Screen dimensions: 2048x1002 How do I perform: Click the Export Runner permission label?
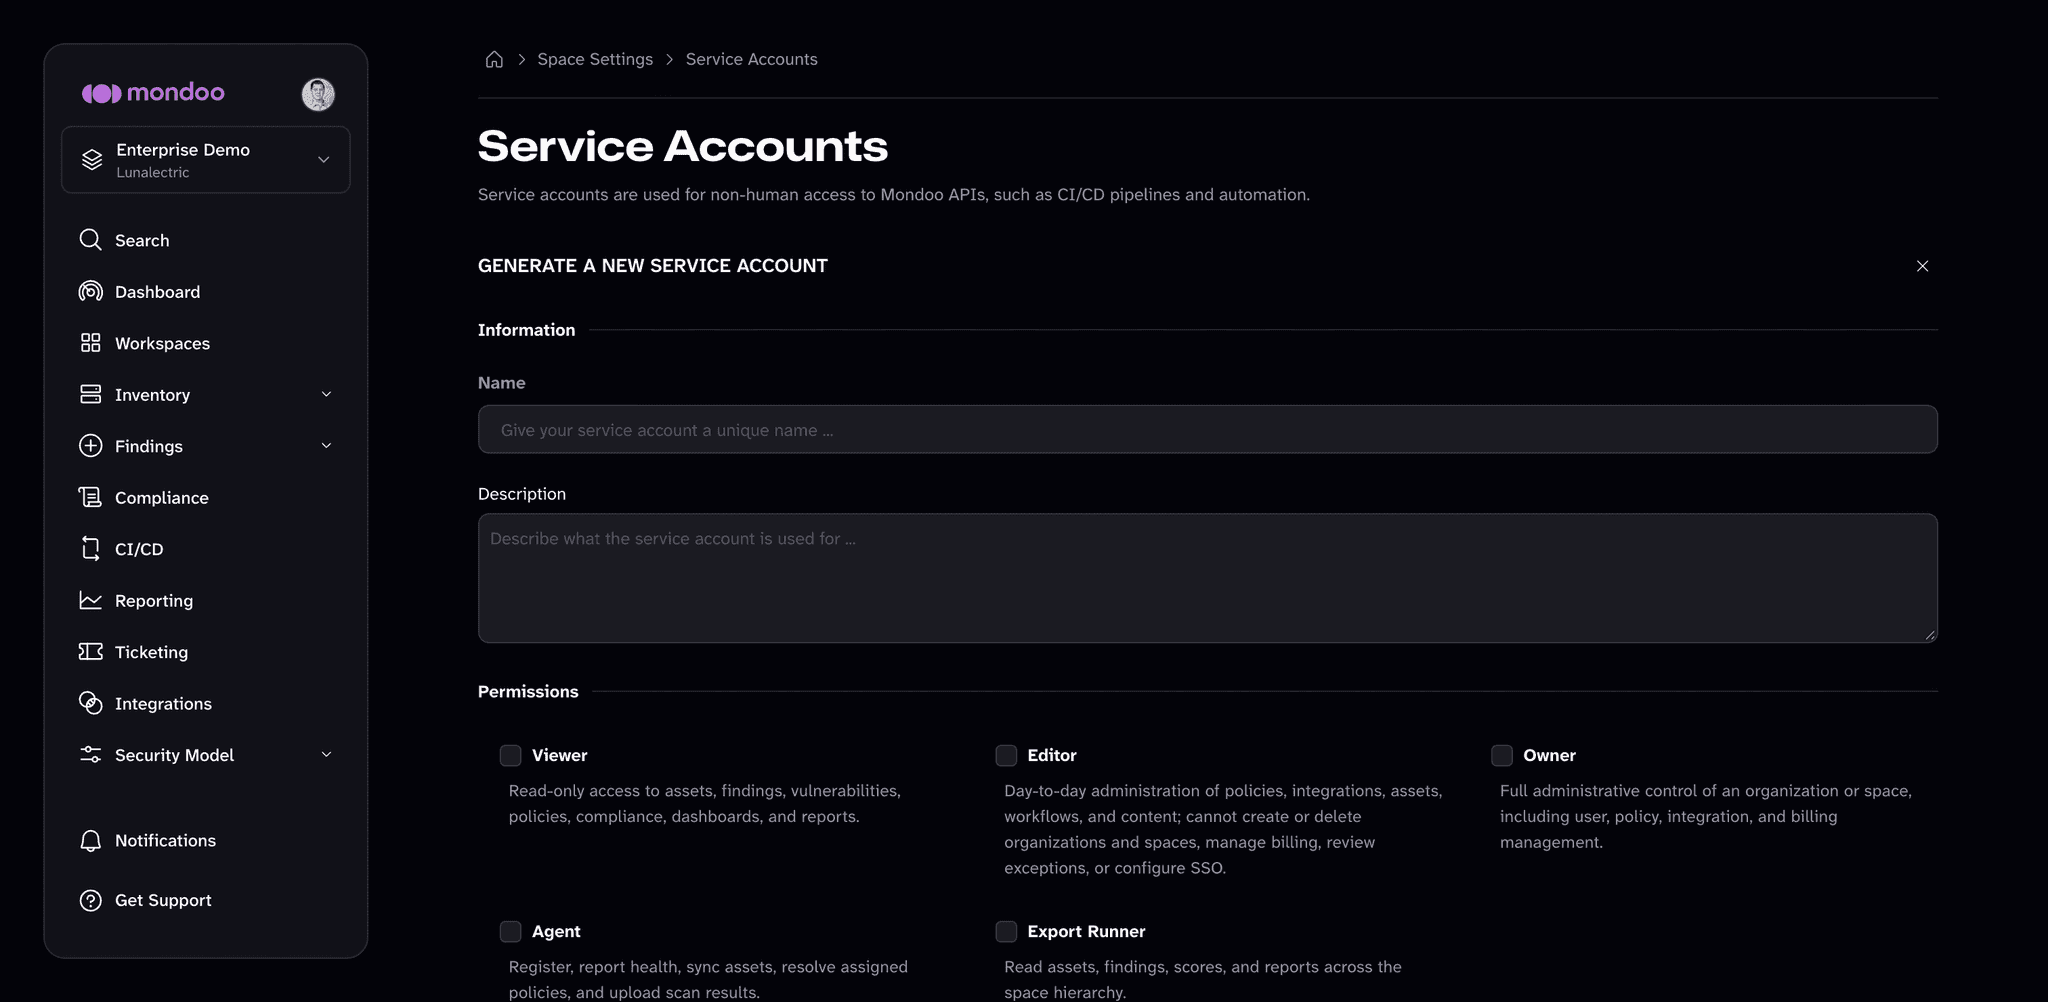pyautogui.click(x=1086, y=931)
